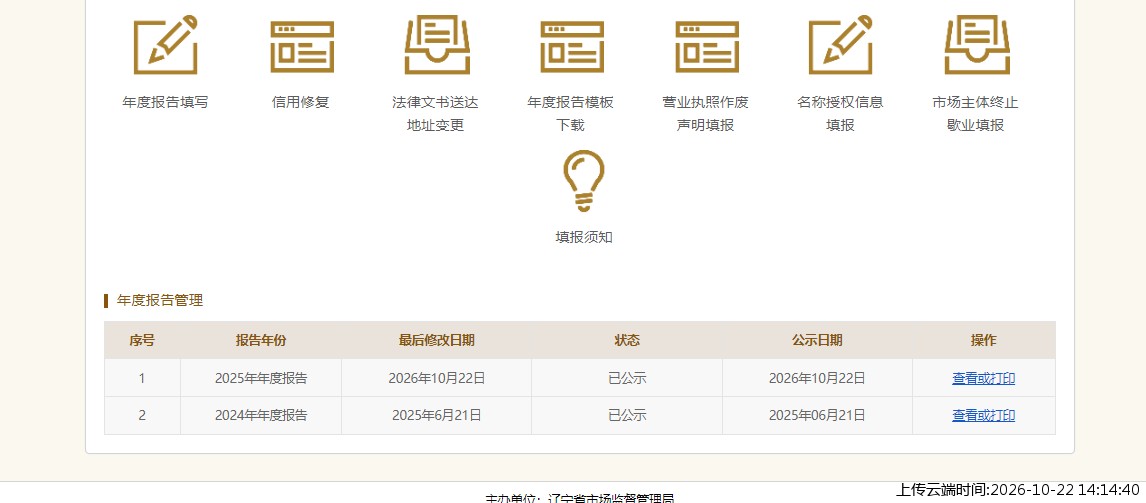Click the 营业执照作废声明填报 label text
Image resolution: width=1146 pixels, height=503 pixels.
coord(705,113)
